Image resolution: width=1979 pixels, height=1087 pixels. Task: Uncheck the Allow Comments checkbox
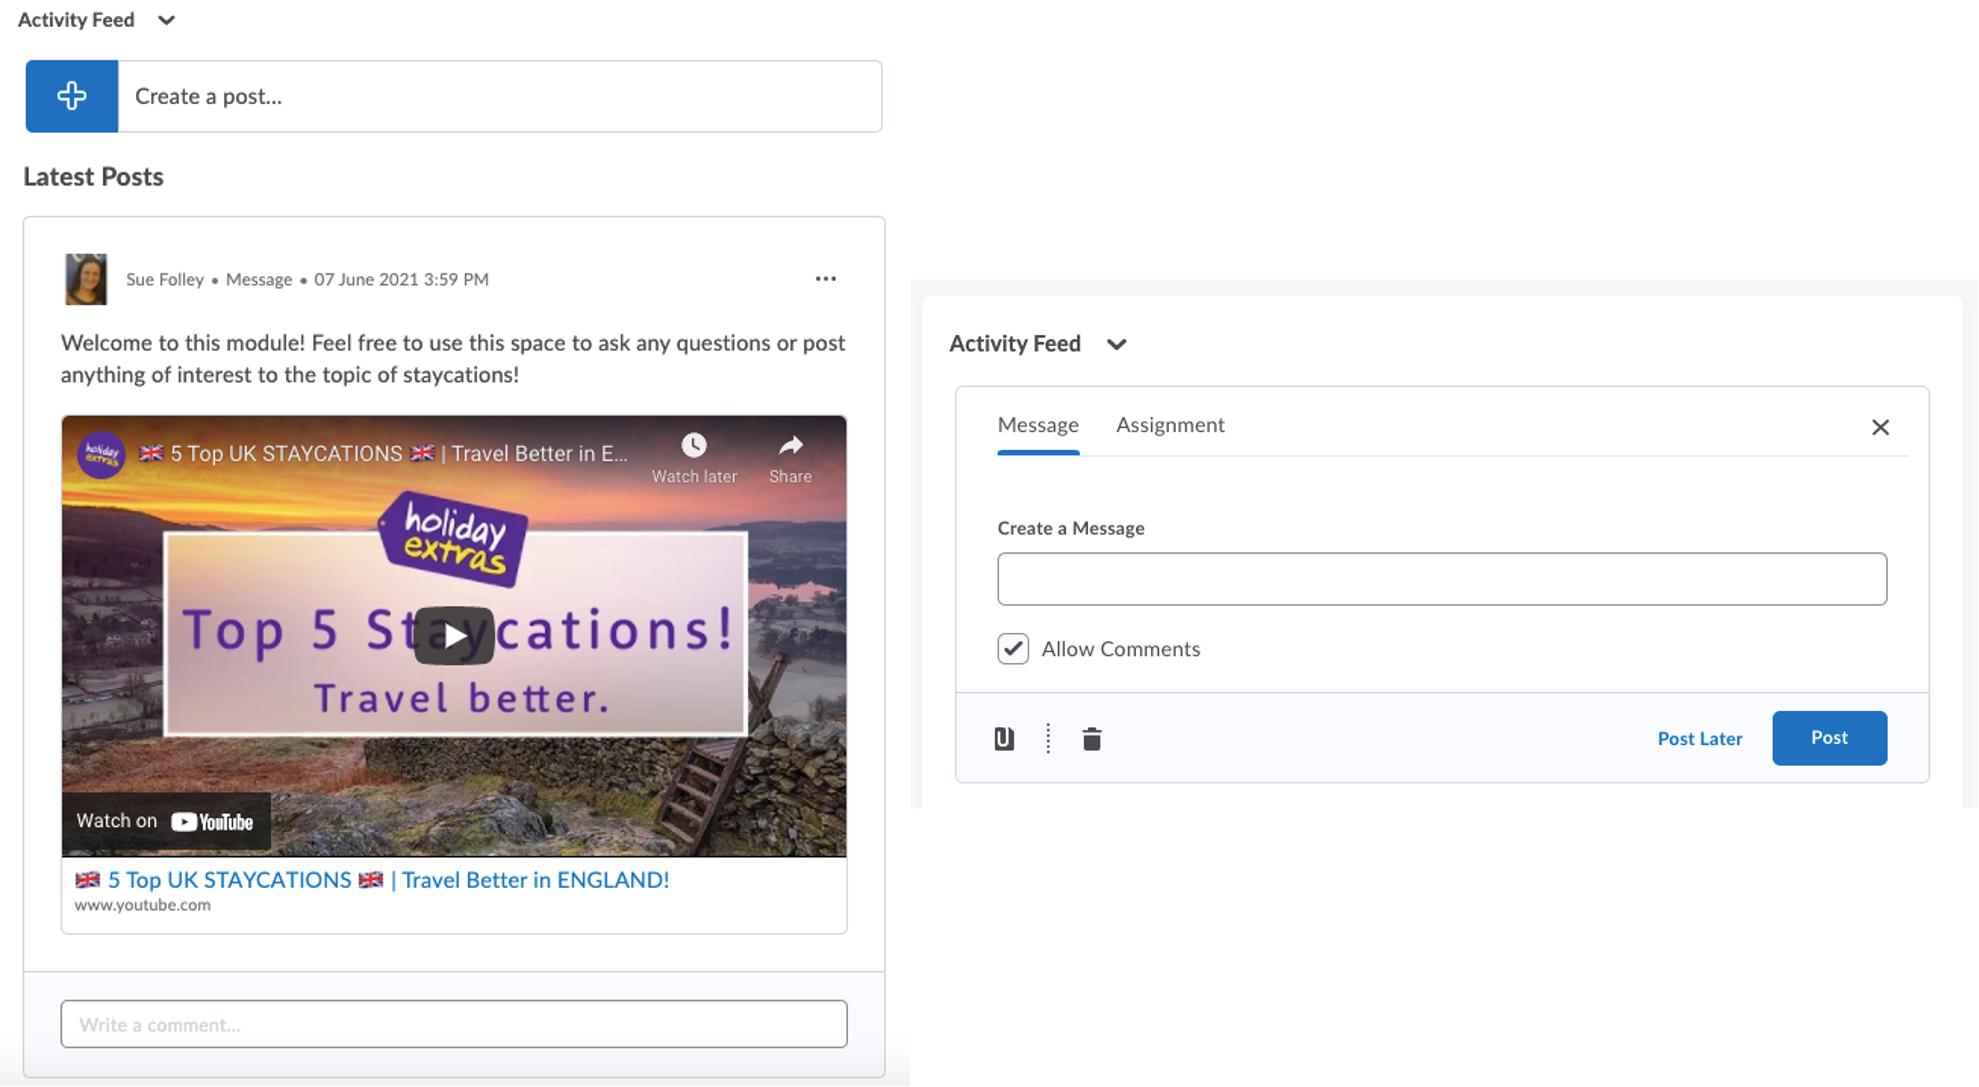pos(1012,648)
